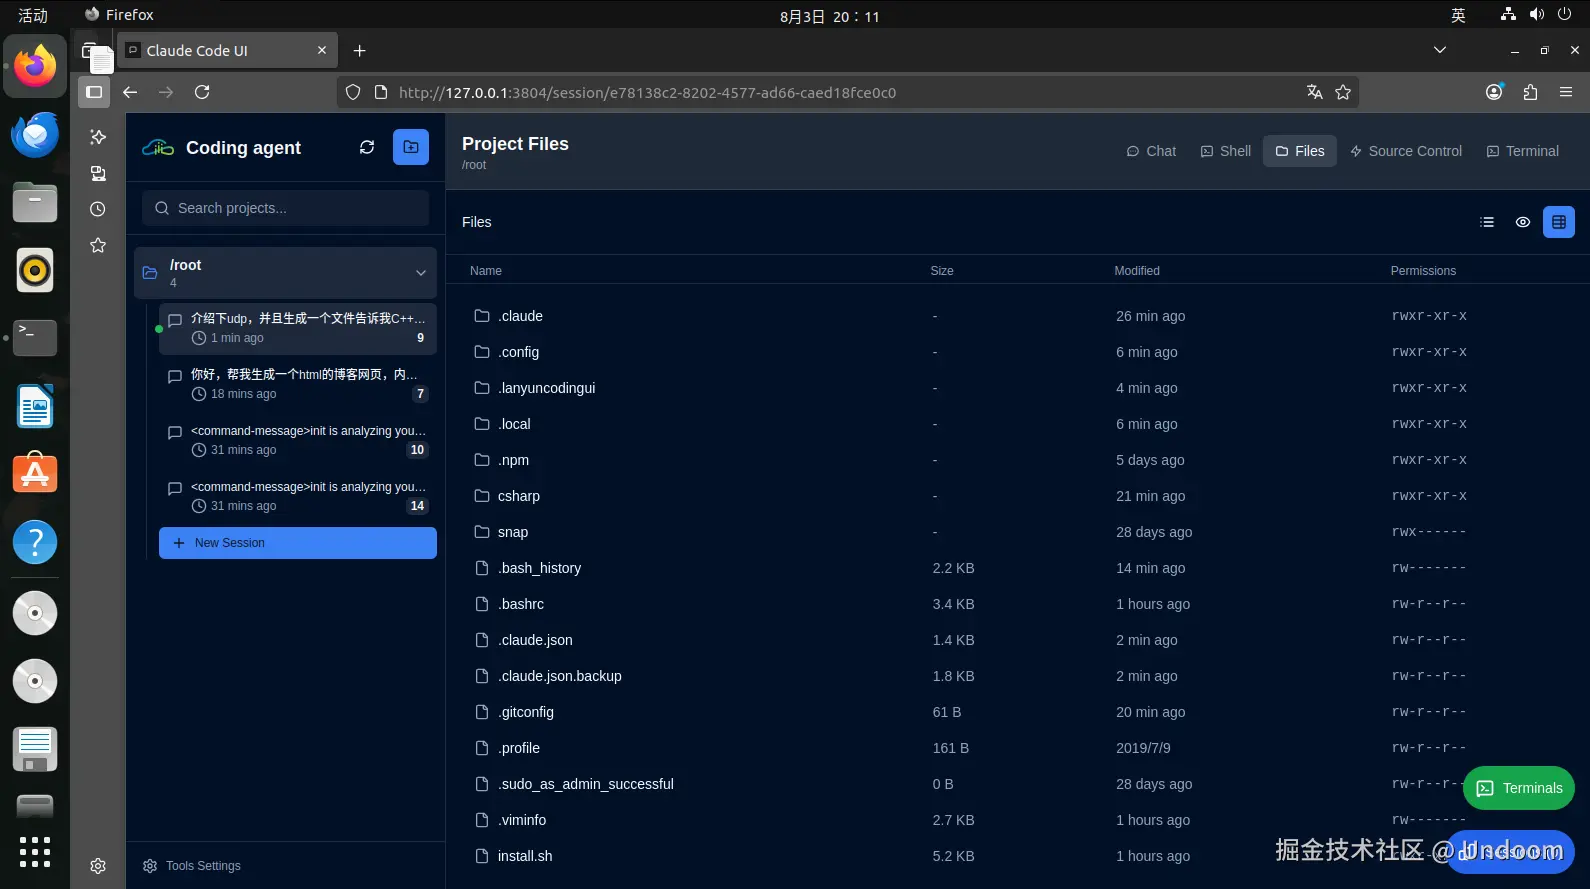Click the history clock icon in sidebar
The height and width of the screenshot is (889, 1590).
tap(98, 209)
